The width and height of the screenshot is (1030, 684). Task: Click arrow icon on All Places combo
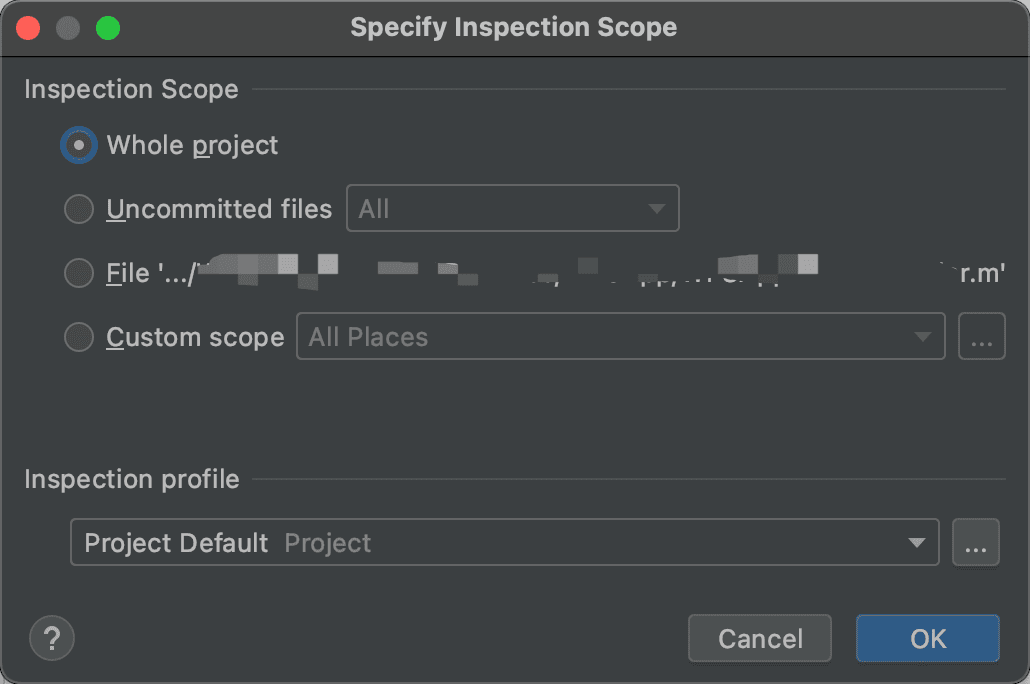point(923,337)
